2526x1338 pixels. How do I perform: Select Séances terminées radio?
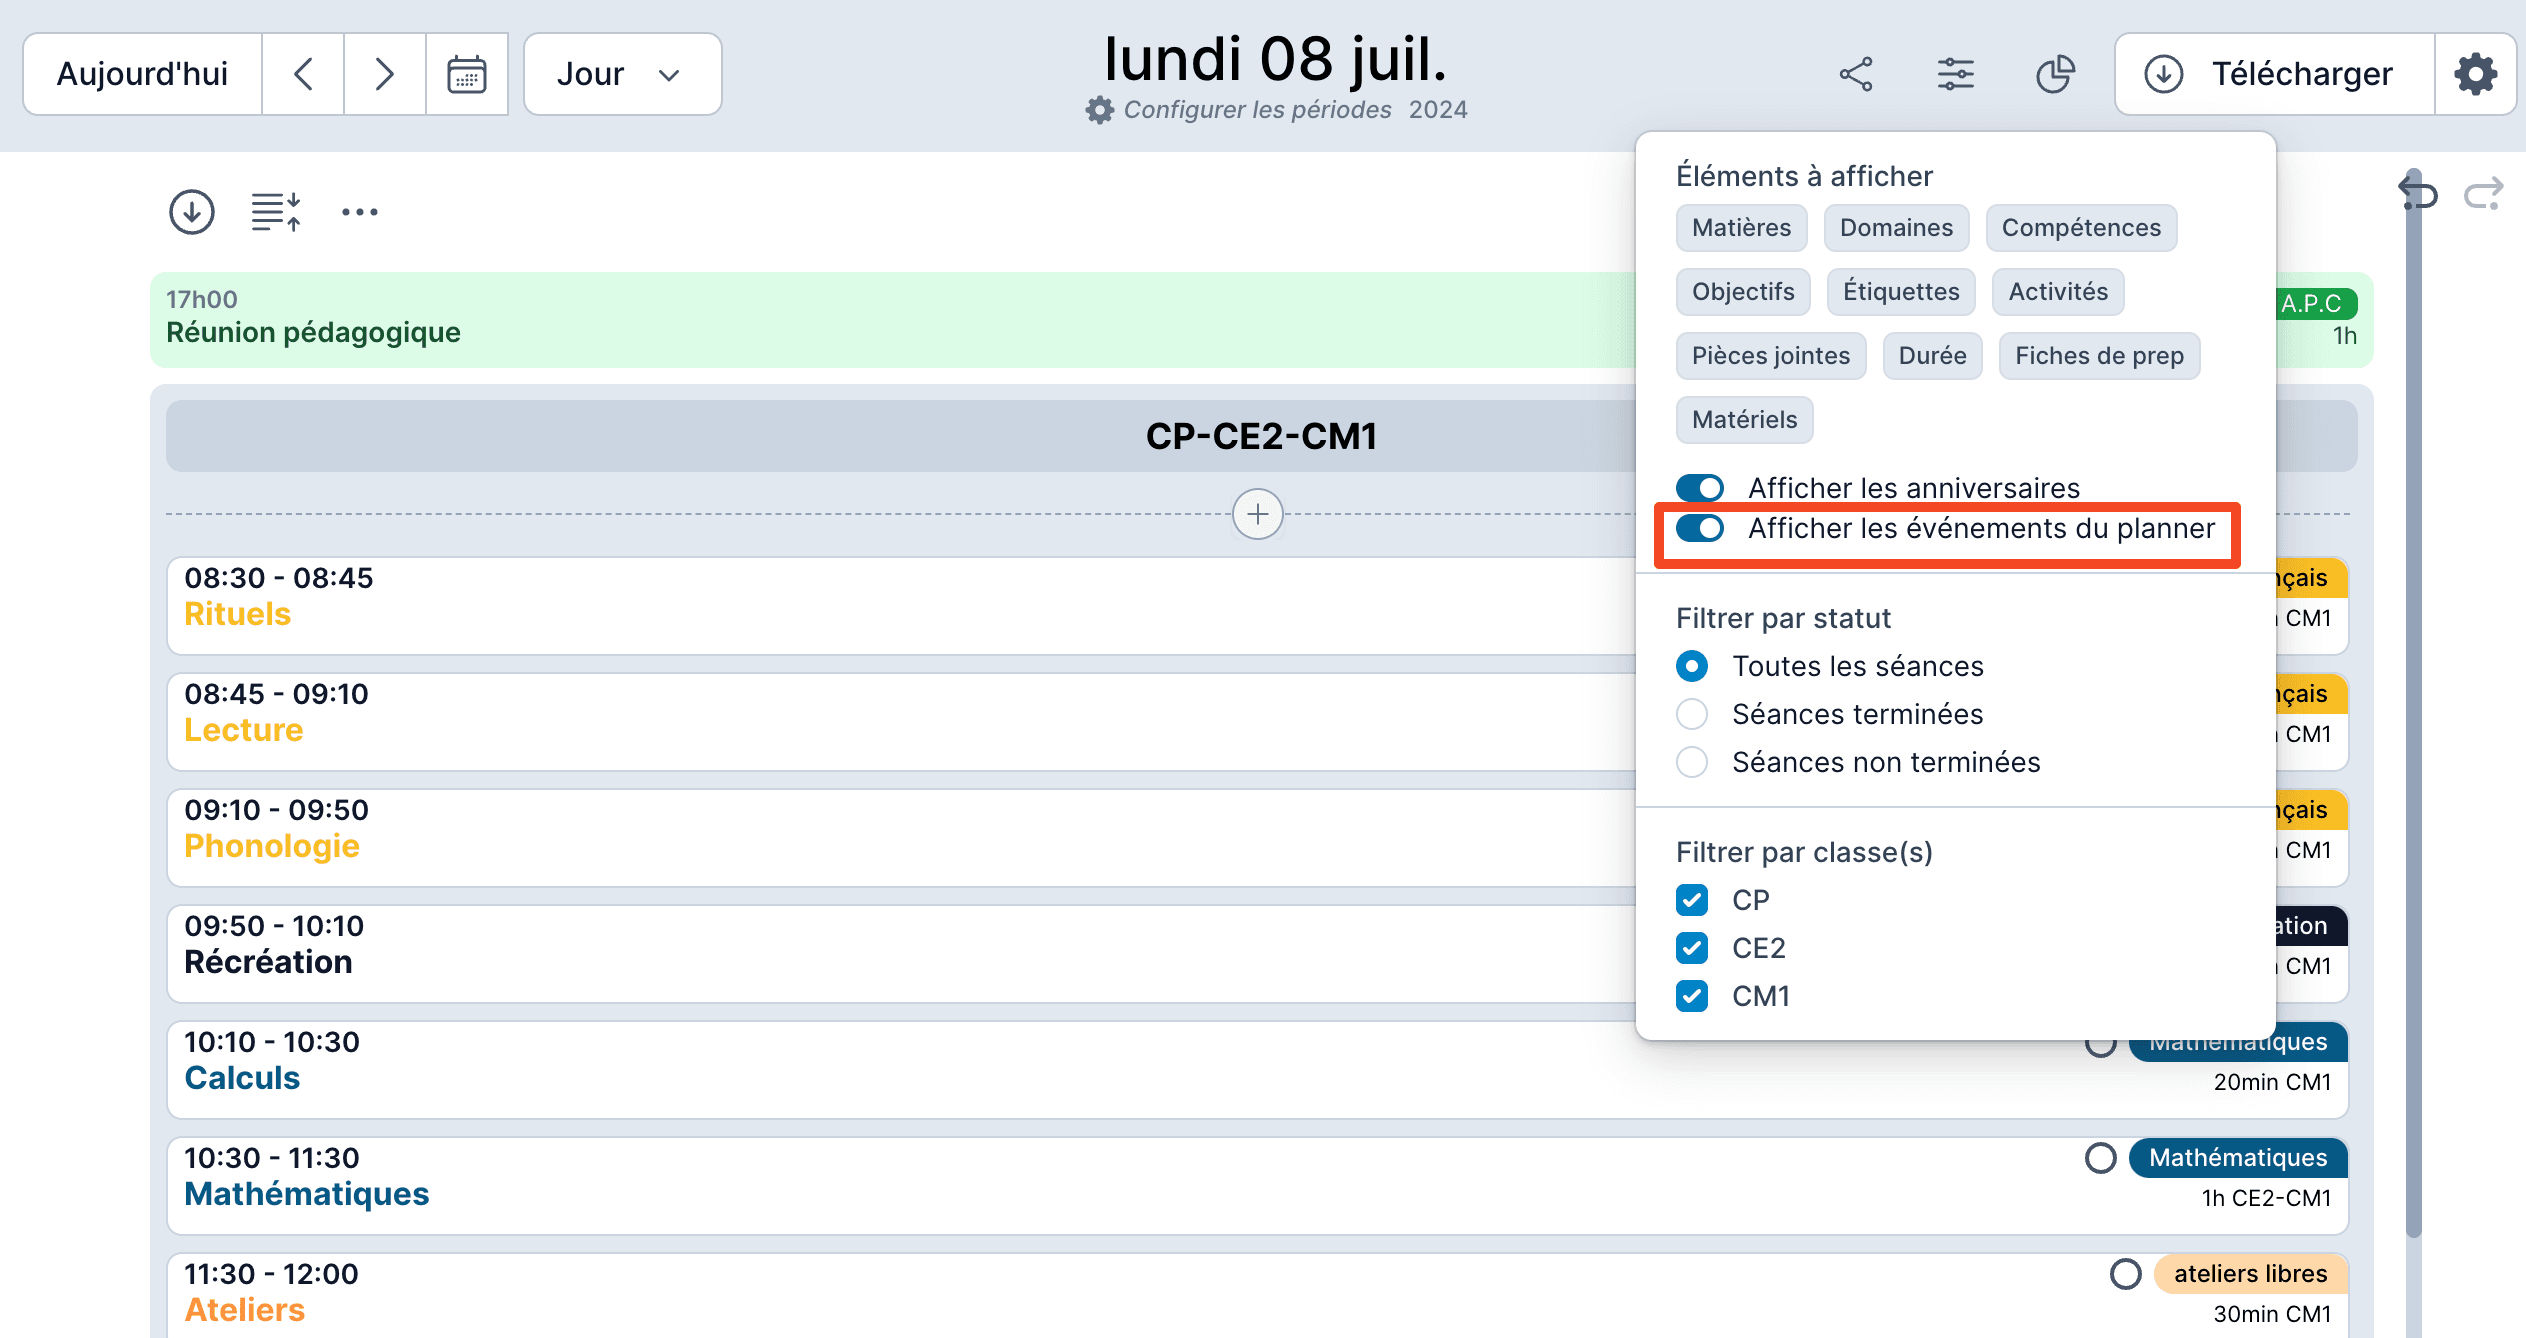(1692, 714)
